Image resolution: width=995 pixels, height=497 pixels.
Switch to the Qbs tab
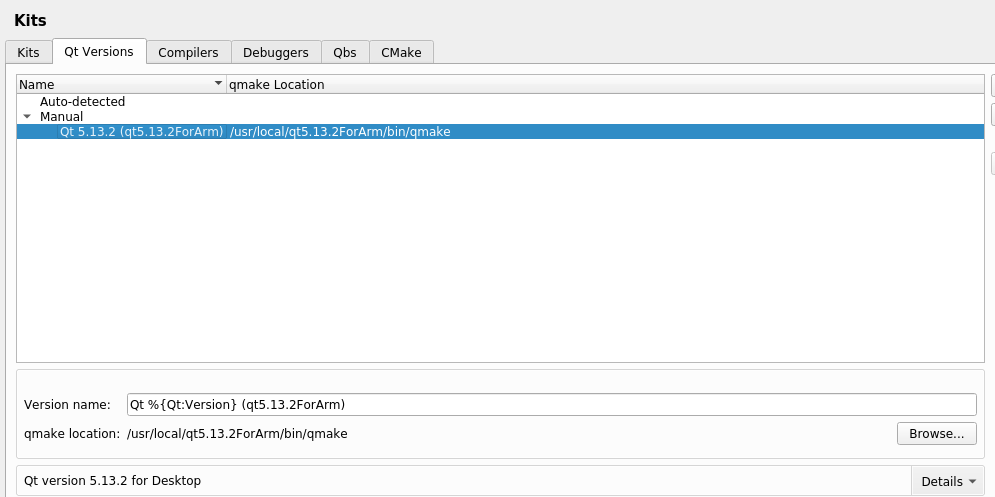click(345, 52)
